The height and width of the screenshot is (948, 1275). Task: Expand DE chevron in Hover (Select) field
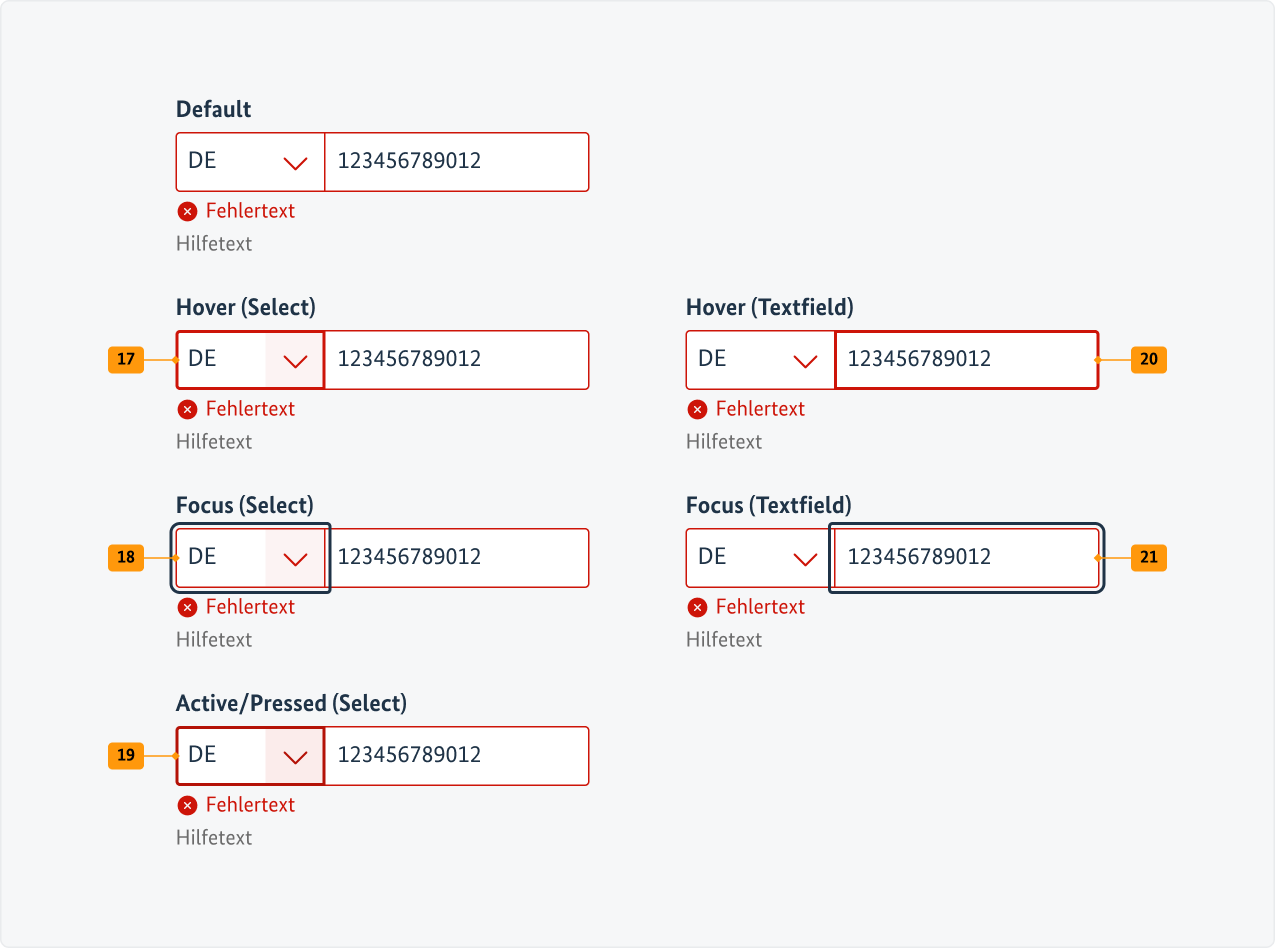pos(295,360)
